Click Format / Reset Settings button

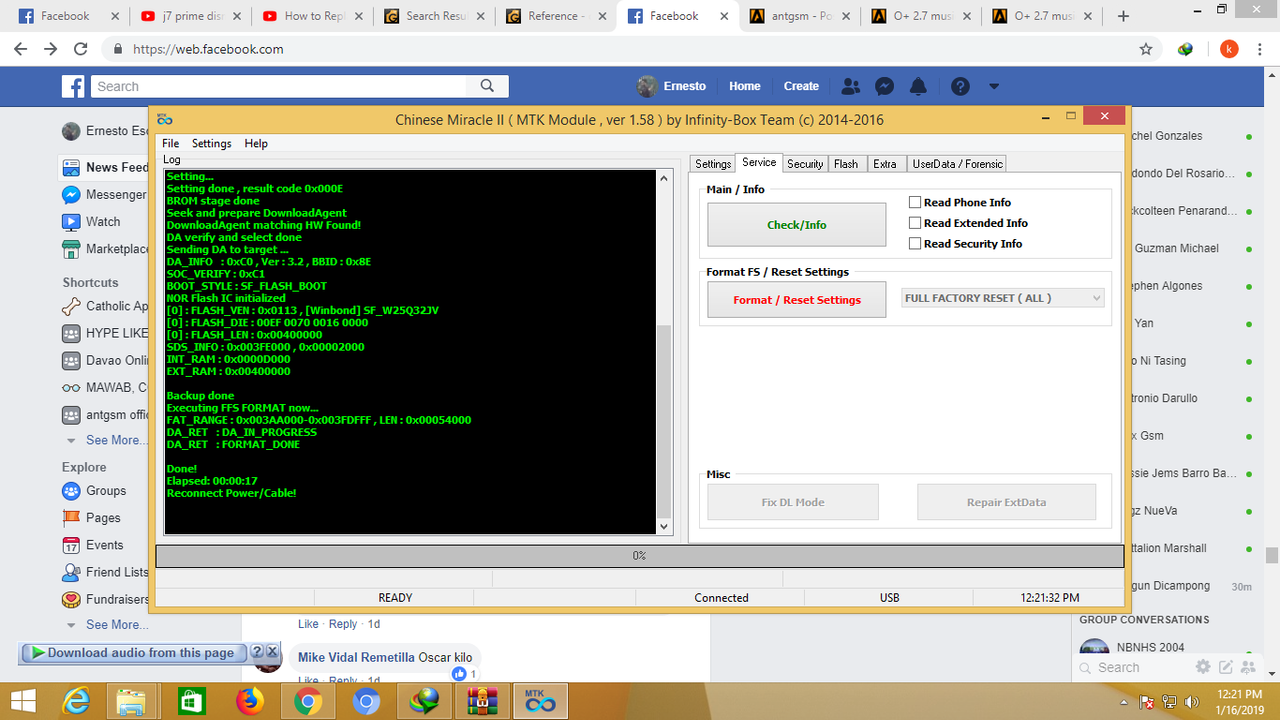pos(797,300)
